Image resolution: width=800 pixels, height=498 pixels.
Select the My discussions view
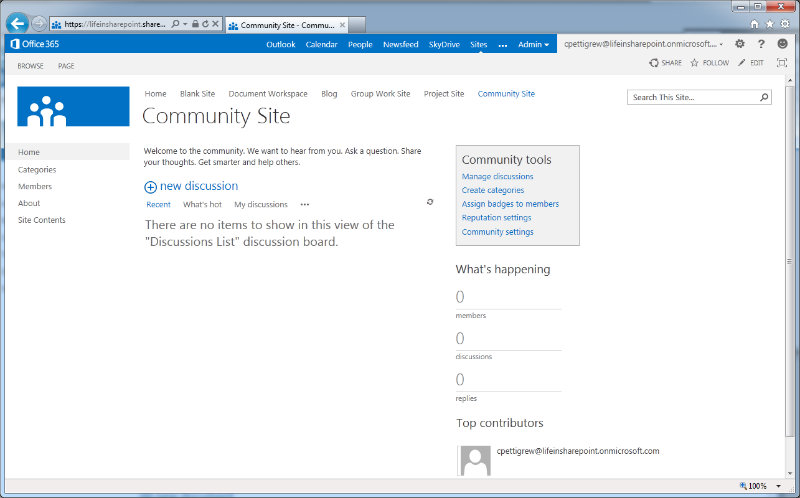(x=261, y=205)
